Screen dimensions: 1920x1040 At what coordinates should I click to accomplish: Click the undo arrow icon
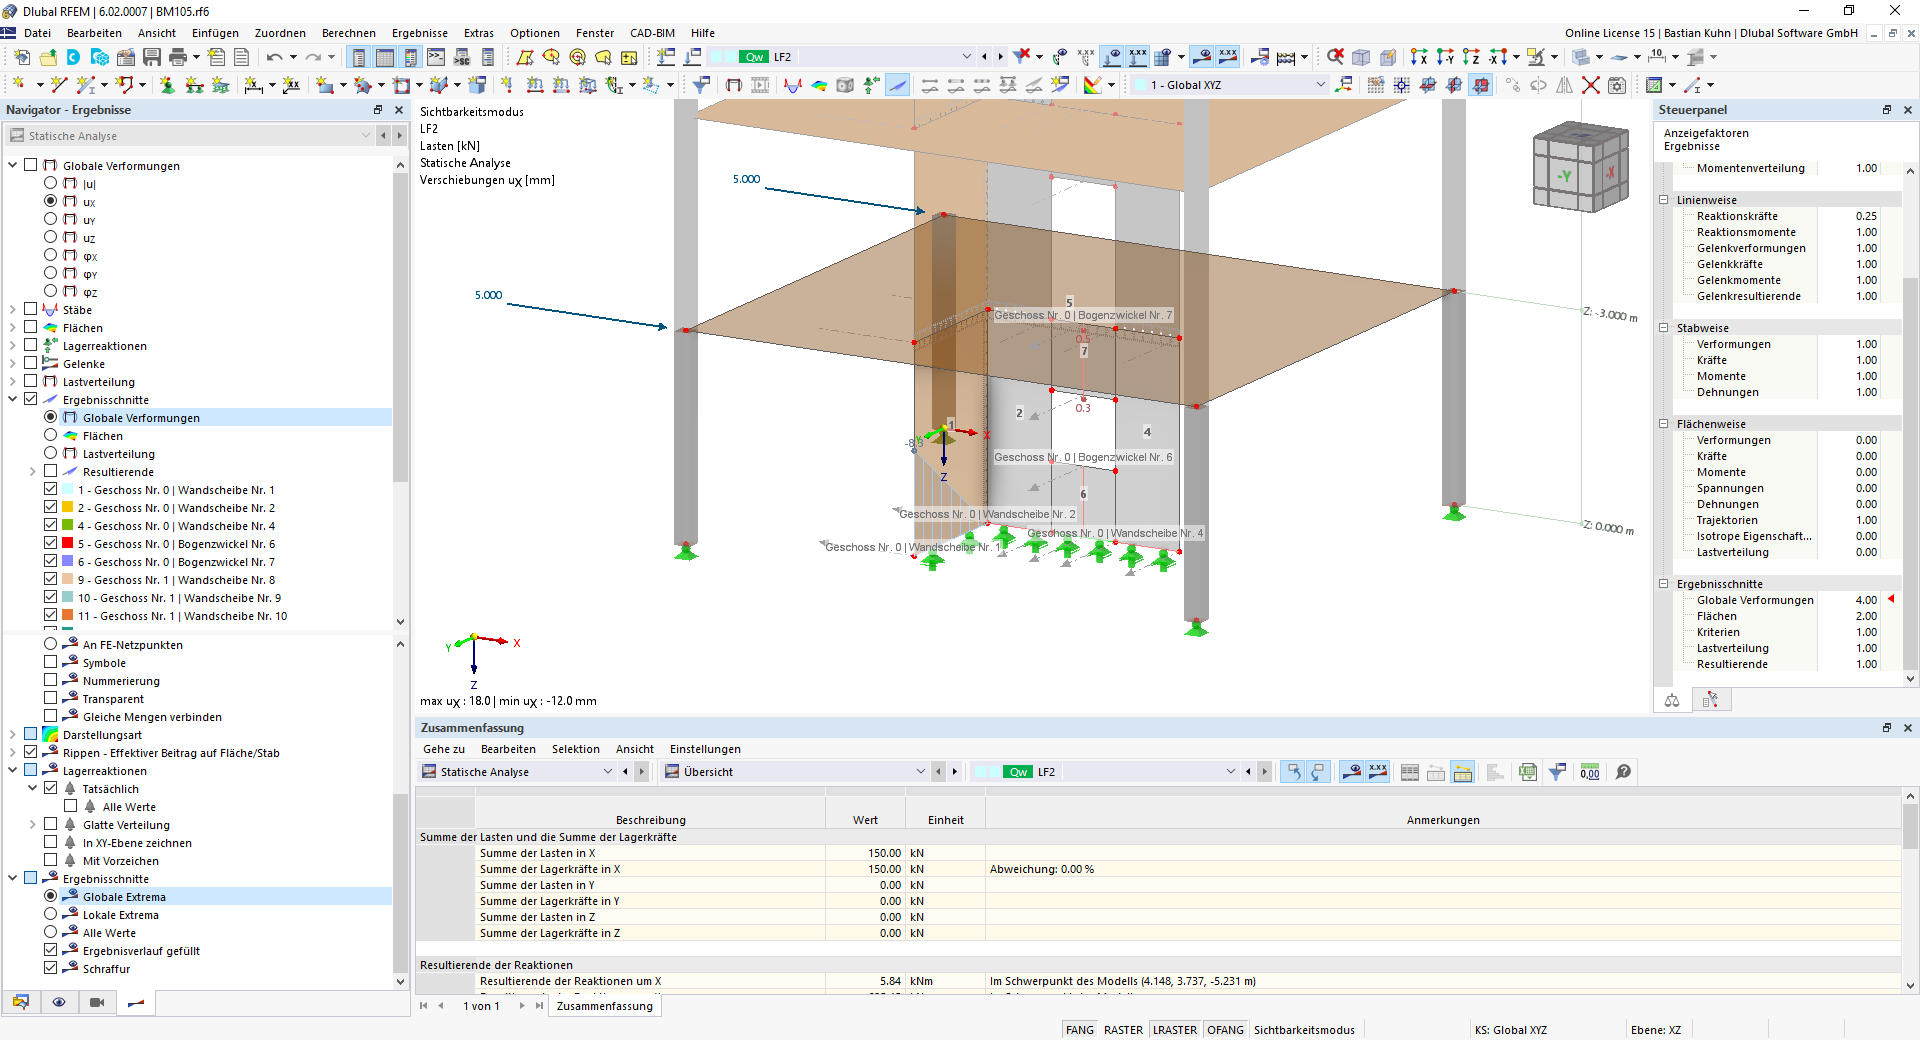[274, 57]
